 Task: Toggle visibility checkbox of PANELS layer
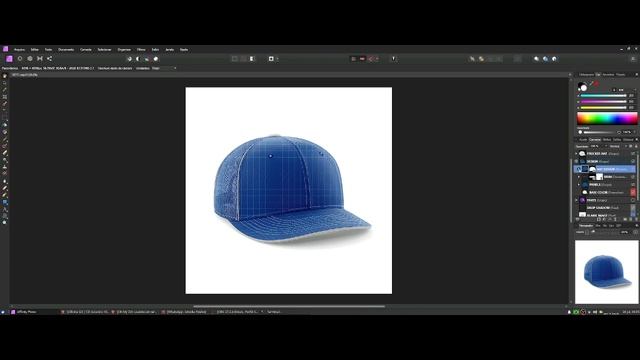click(633, 185)
